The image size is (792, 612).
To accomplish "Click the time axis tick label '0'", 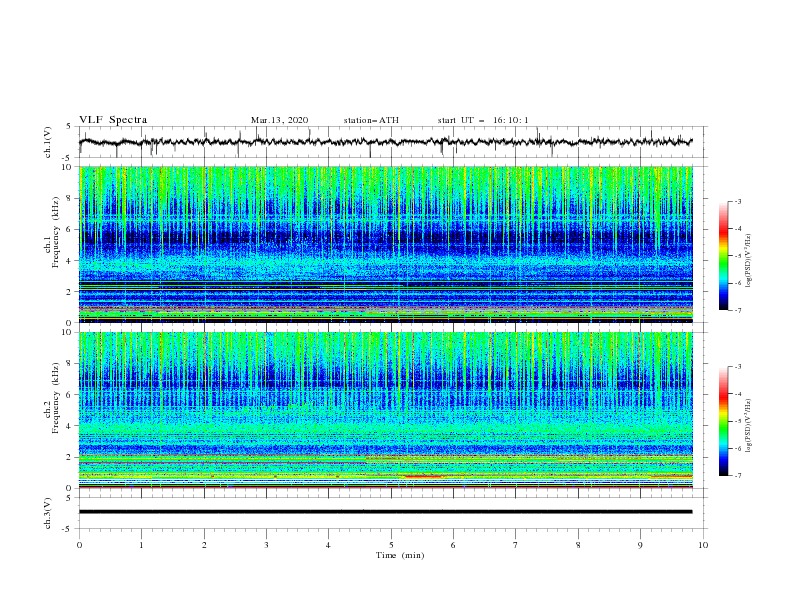I will (x=79, y=545).
